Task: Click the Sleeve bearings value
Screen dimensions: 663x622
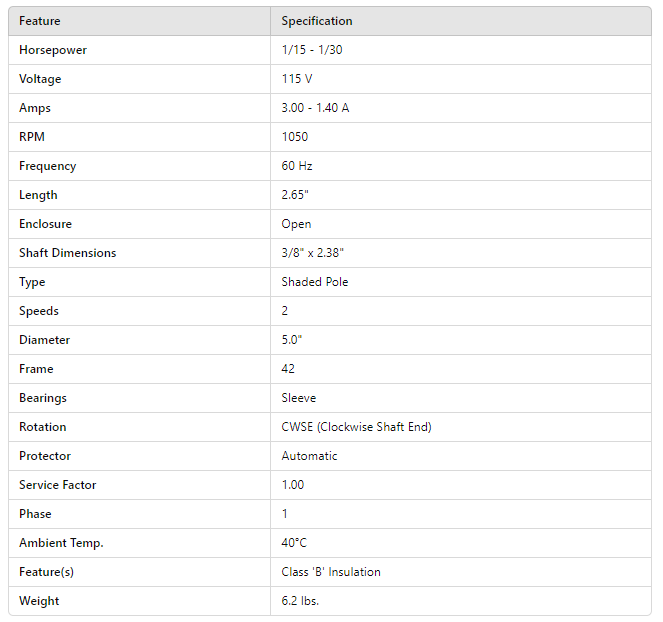Action: pos(298,398)
